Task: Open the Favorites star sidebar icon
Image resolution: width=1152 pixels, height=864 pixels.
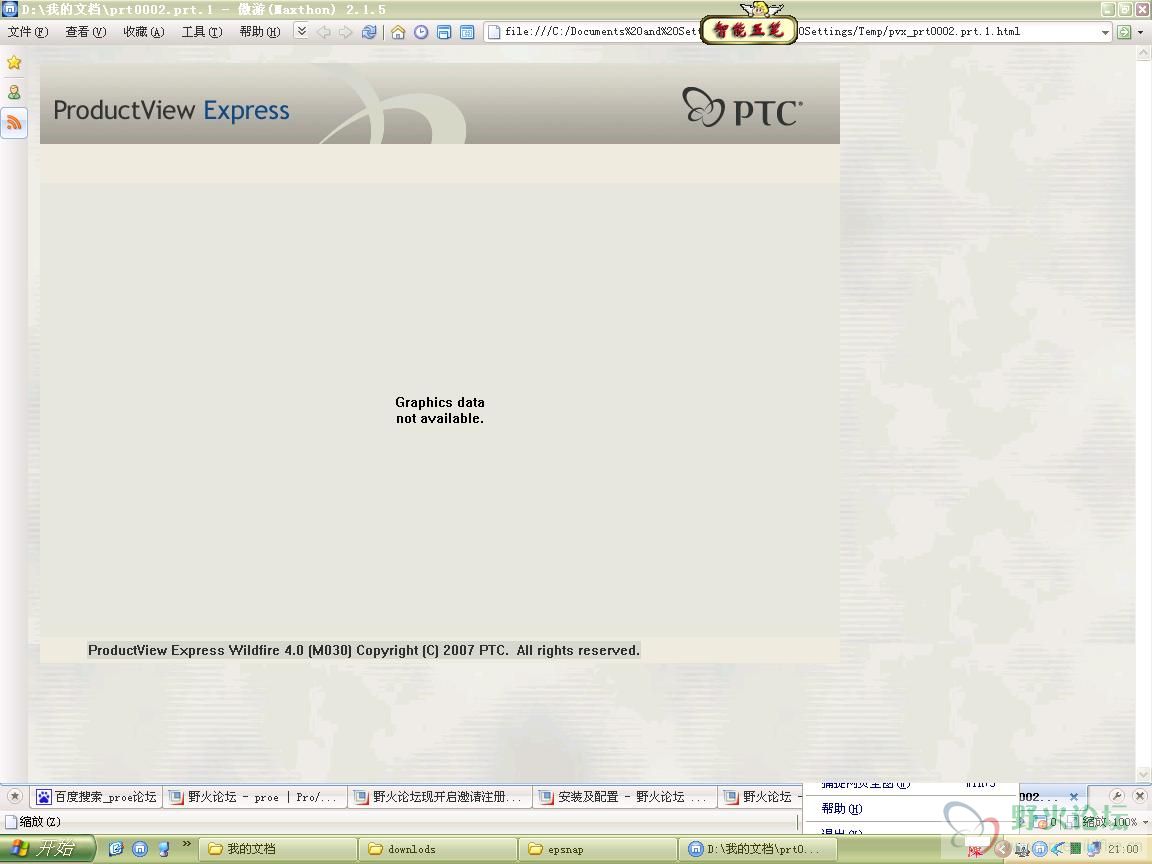Action: click(14, 62)
